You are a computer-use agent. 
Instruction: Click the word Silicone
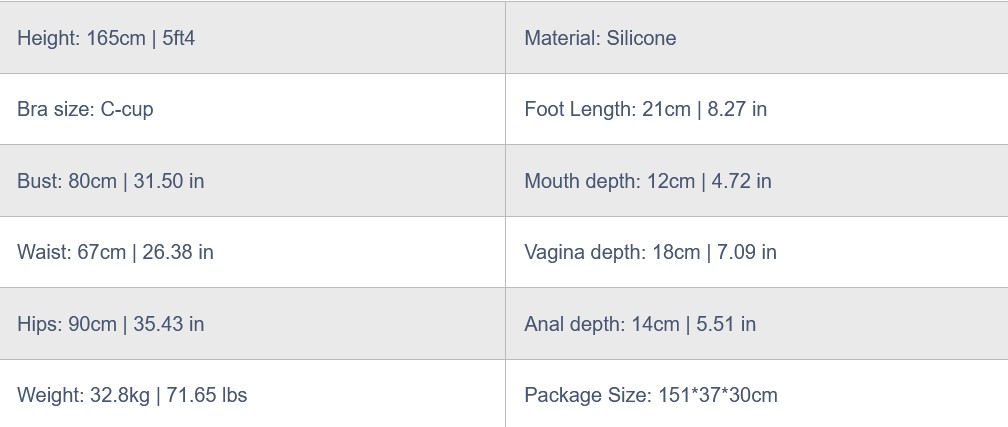641,38
